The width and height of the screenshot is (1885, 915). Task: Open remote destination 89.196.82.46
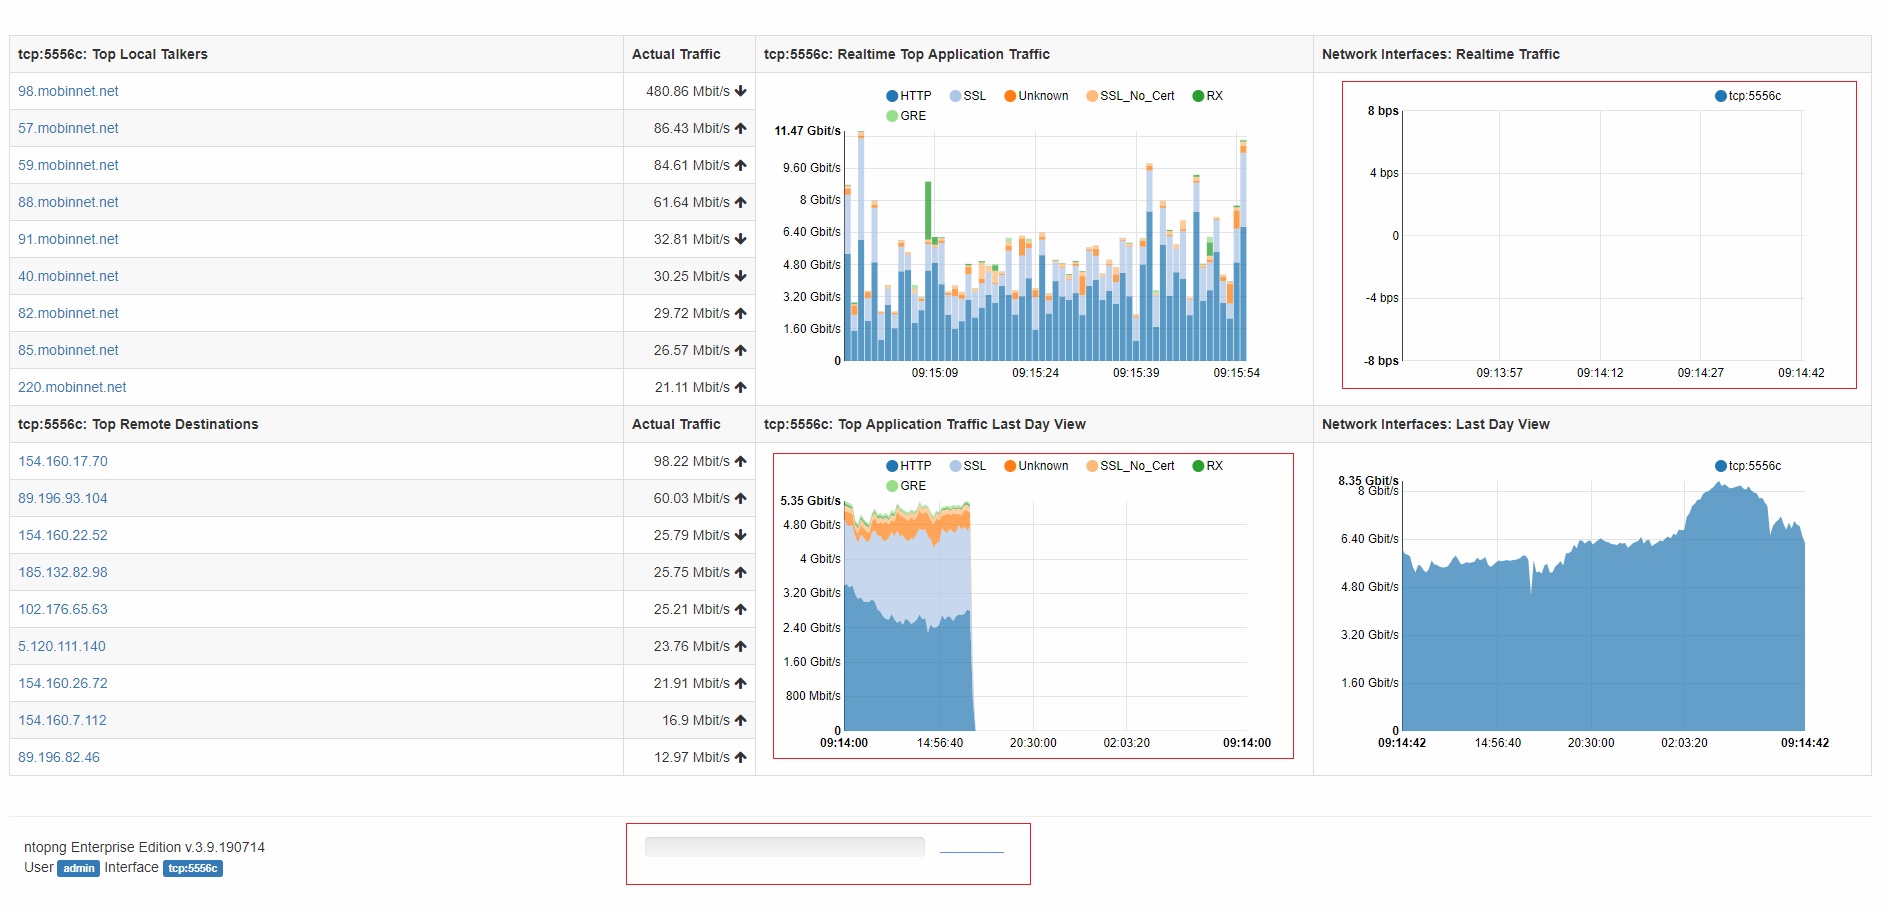[x=59, y=757]
